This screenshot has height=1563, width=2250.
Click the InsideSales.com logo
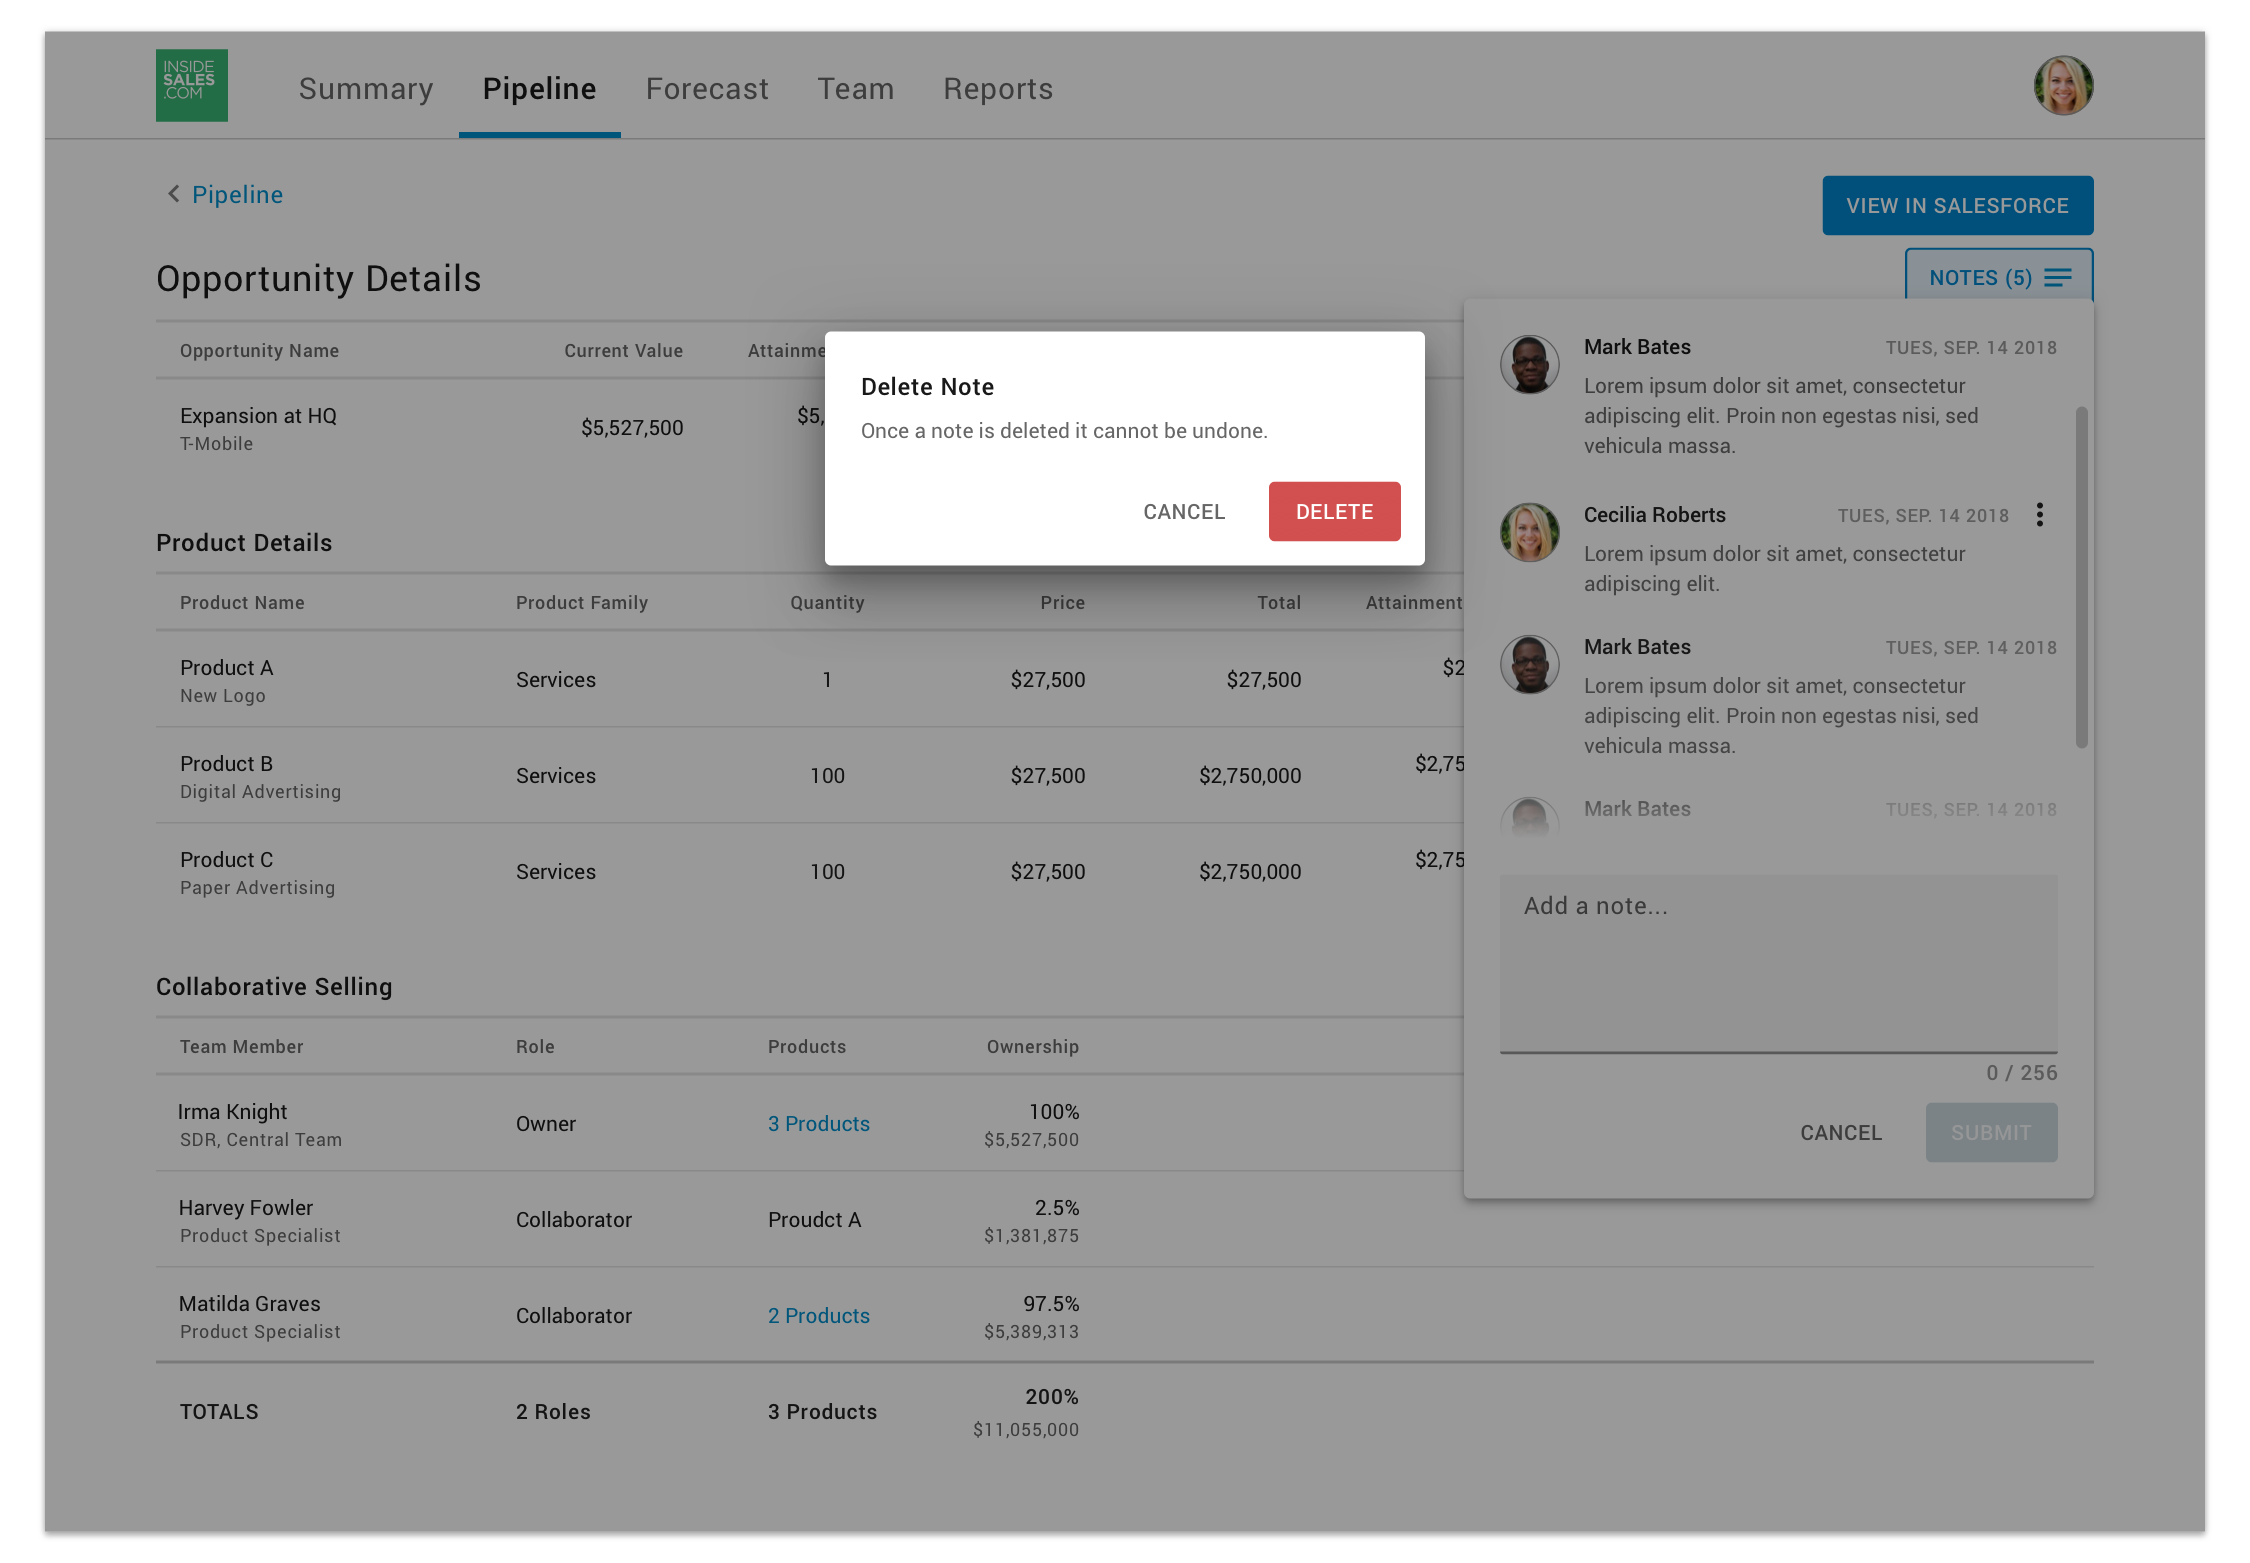tap(191, 86)
